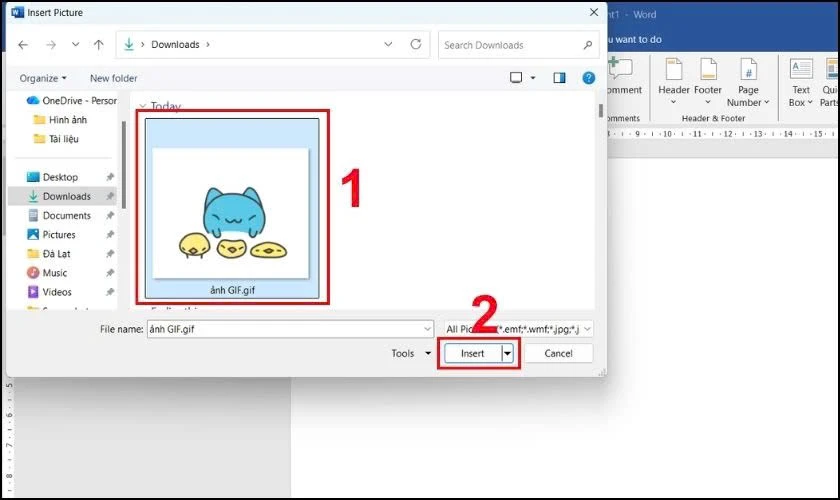
Task: Open the Organize menu
Action: (43, 78)
